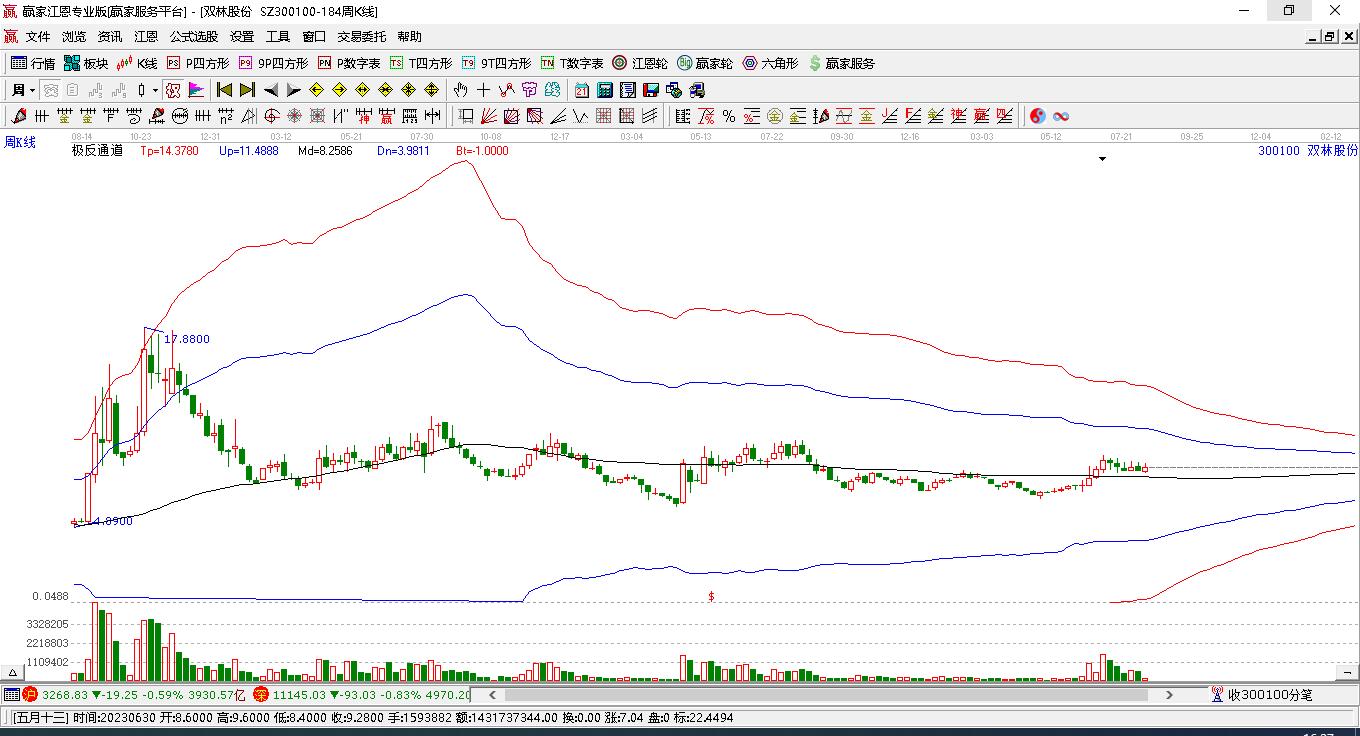Toggle the colored flag icon in toolbar
The image size is (1360, 736).
click(x=196, y=90)
